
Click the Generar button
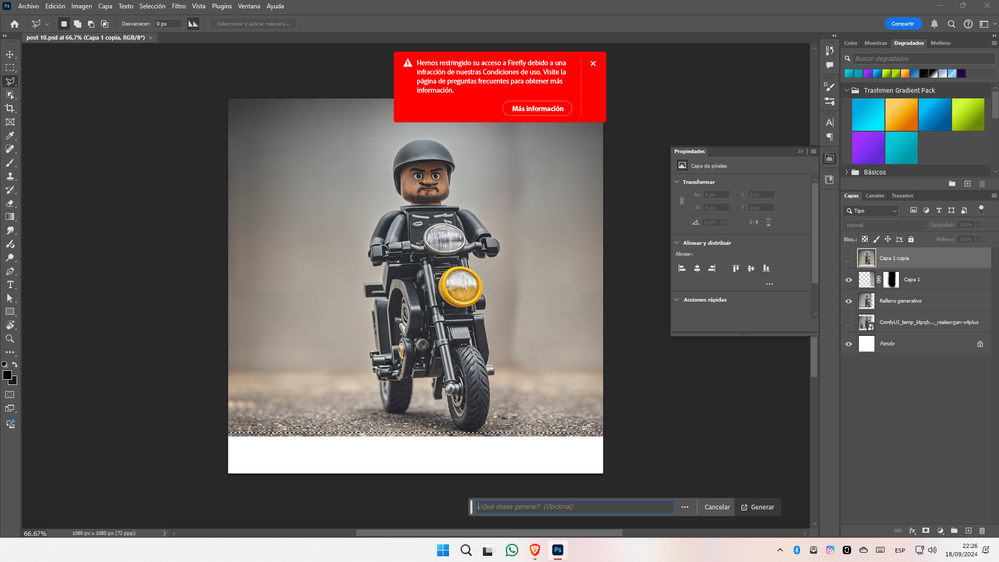(758, 507)
